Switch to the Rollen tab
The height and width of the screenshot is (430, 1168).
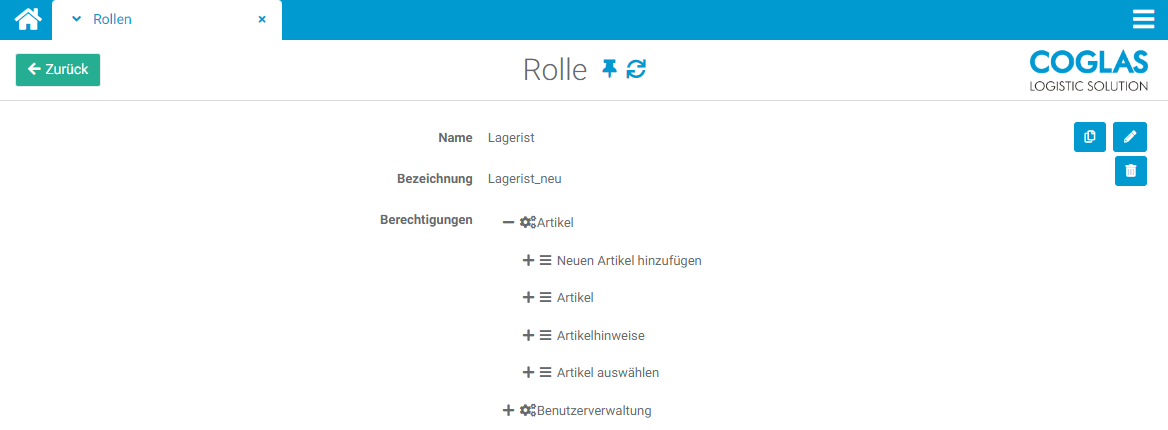112,20
